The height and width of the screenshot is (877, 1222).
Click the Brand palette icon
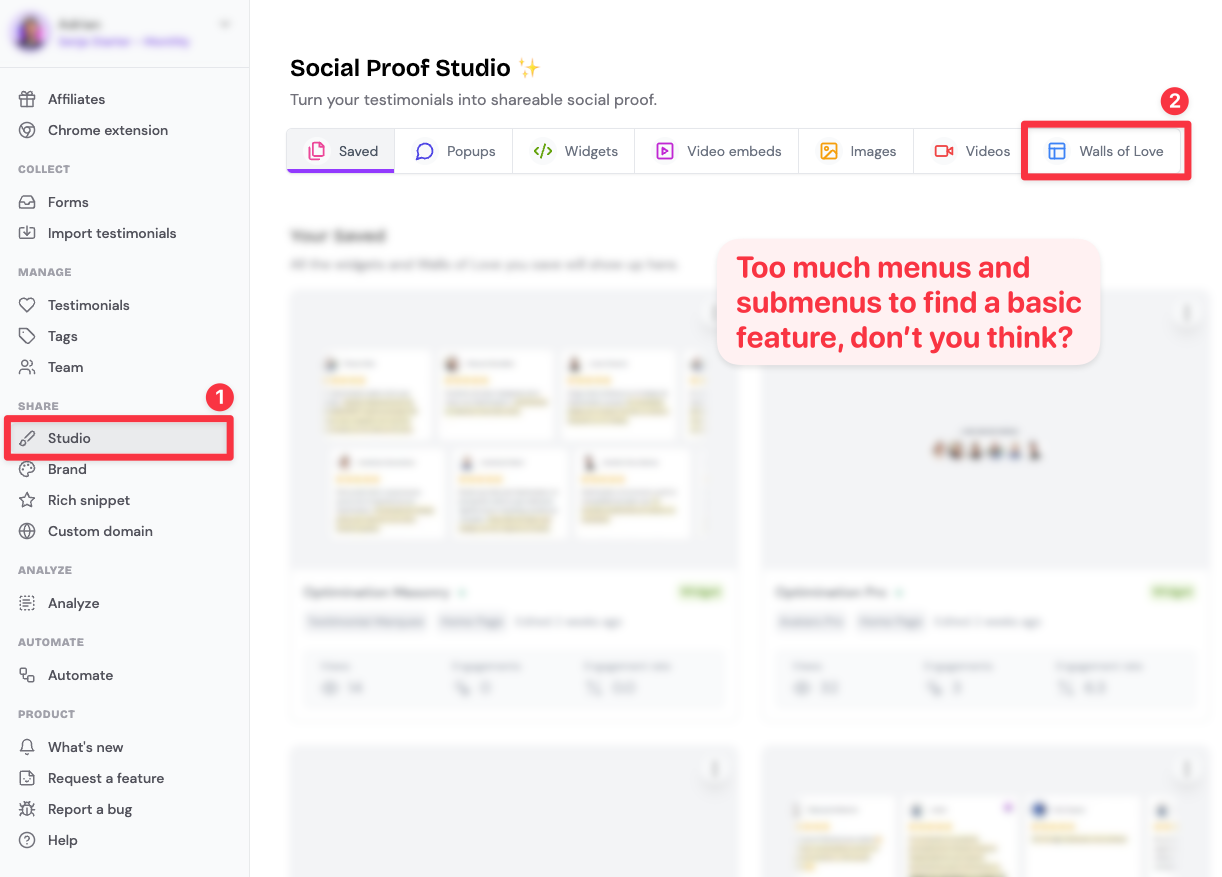(x=27, y=469)
